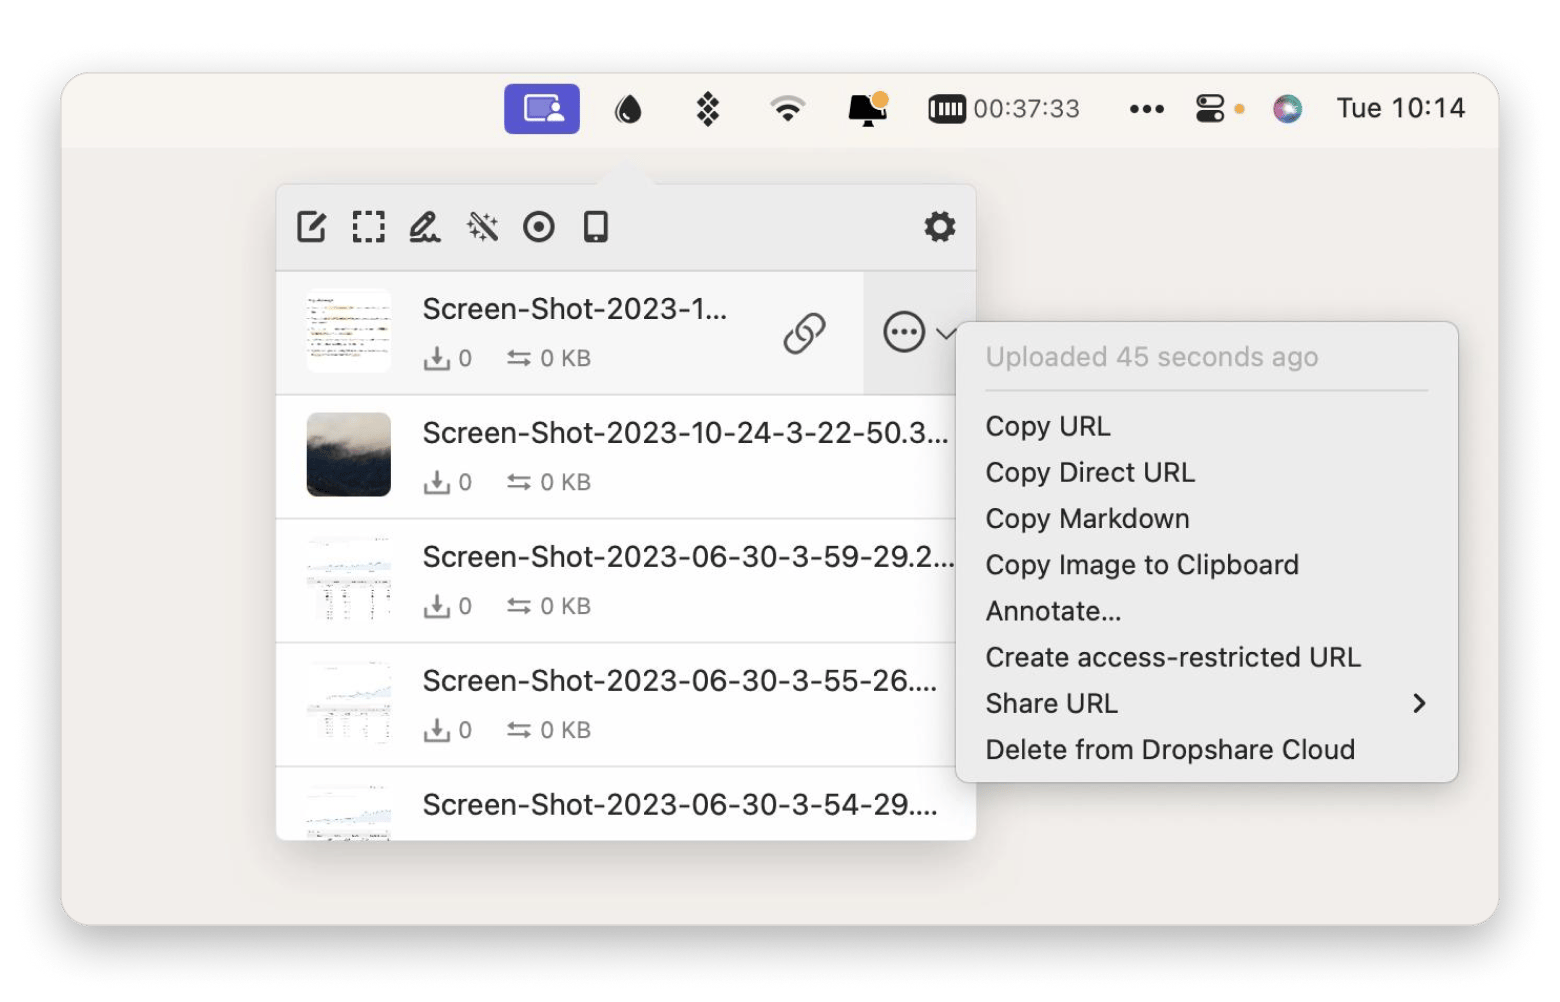Click the Siri icon in menu bar

(x=1287, y=108)
